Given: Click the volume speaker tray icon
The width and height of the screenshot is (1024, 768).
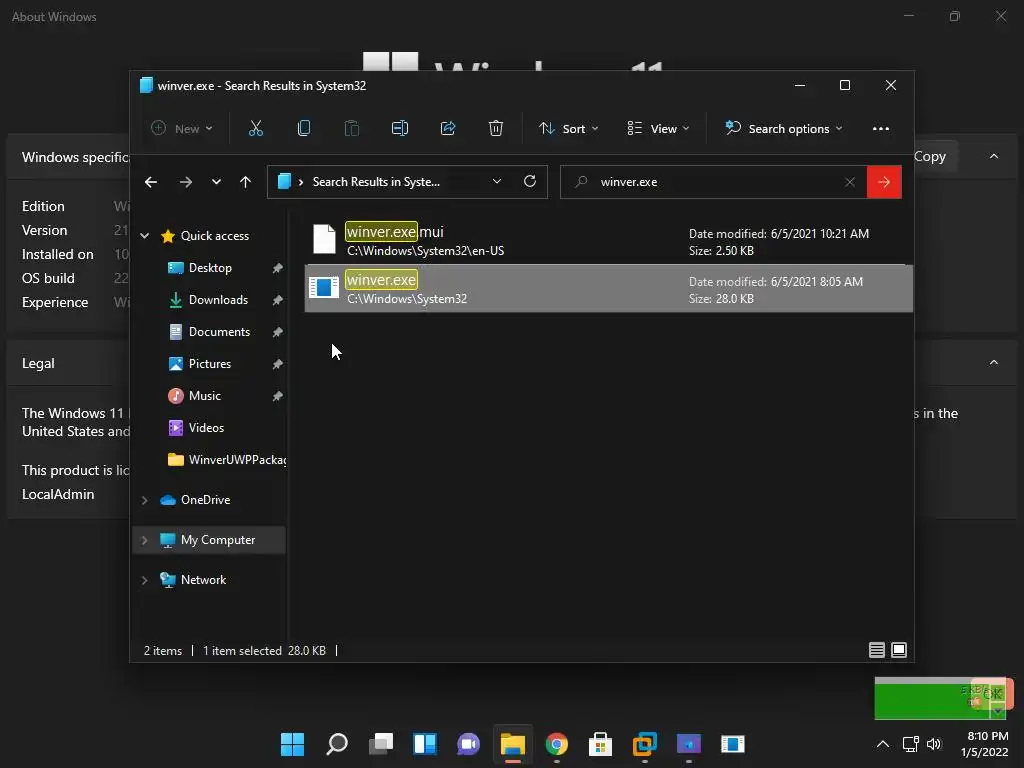Looking at the screenshot, I should pos(934,744).
